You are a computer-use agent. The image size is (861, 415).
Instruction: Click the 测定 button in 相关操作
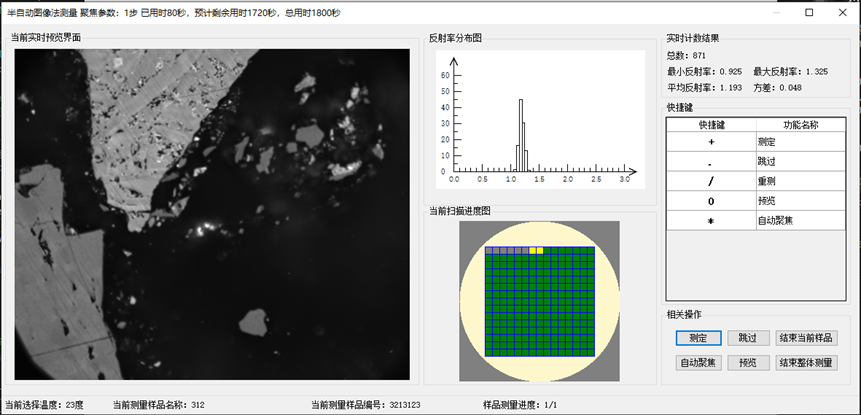[x=697, y=338]
